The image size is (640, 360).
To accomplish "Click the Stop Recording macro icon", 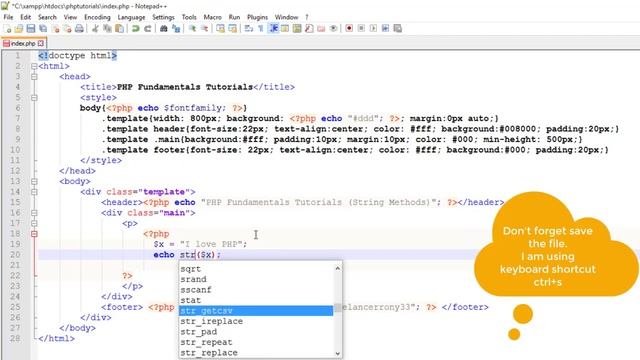I will [x=361, y=29].
